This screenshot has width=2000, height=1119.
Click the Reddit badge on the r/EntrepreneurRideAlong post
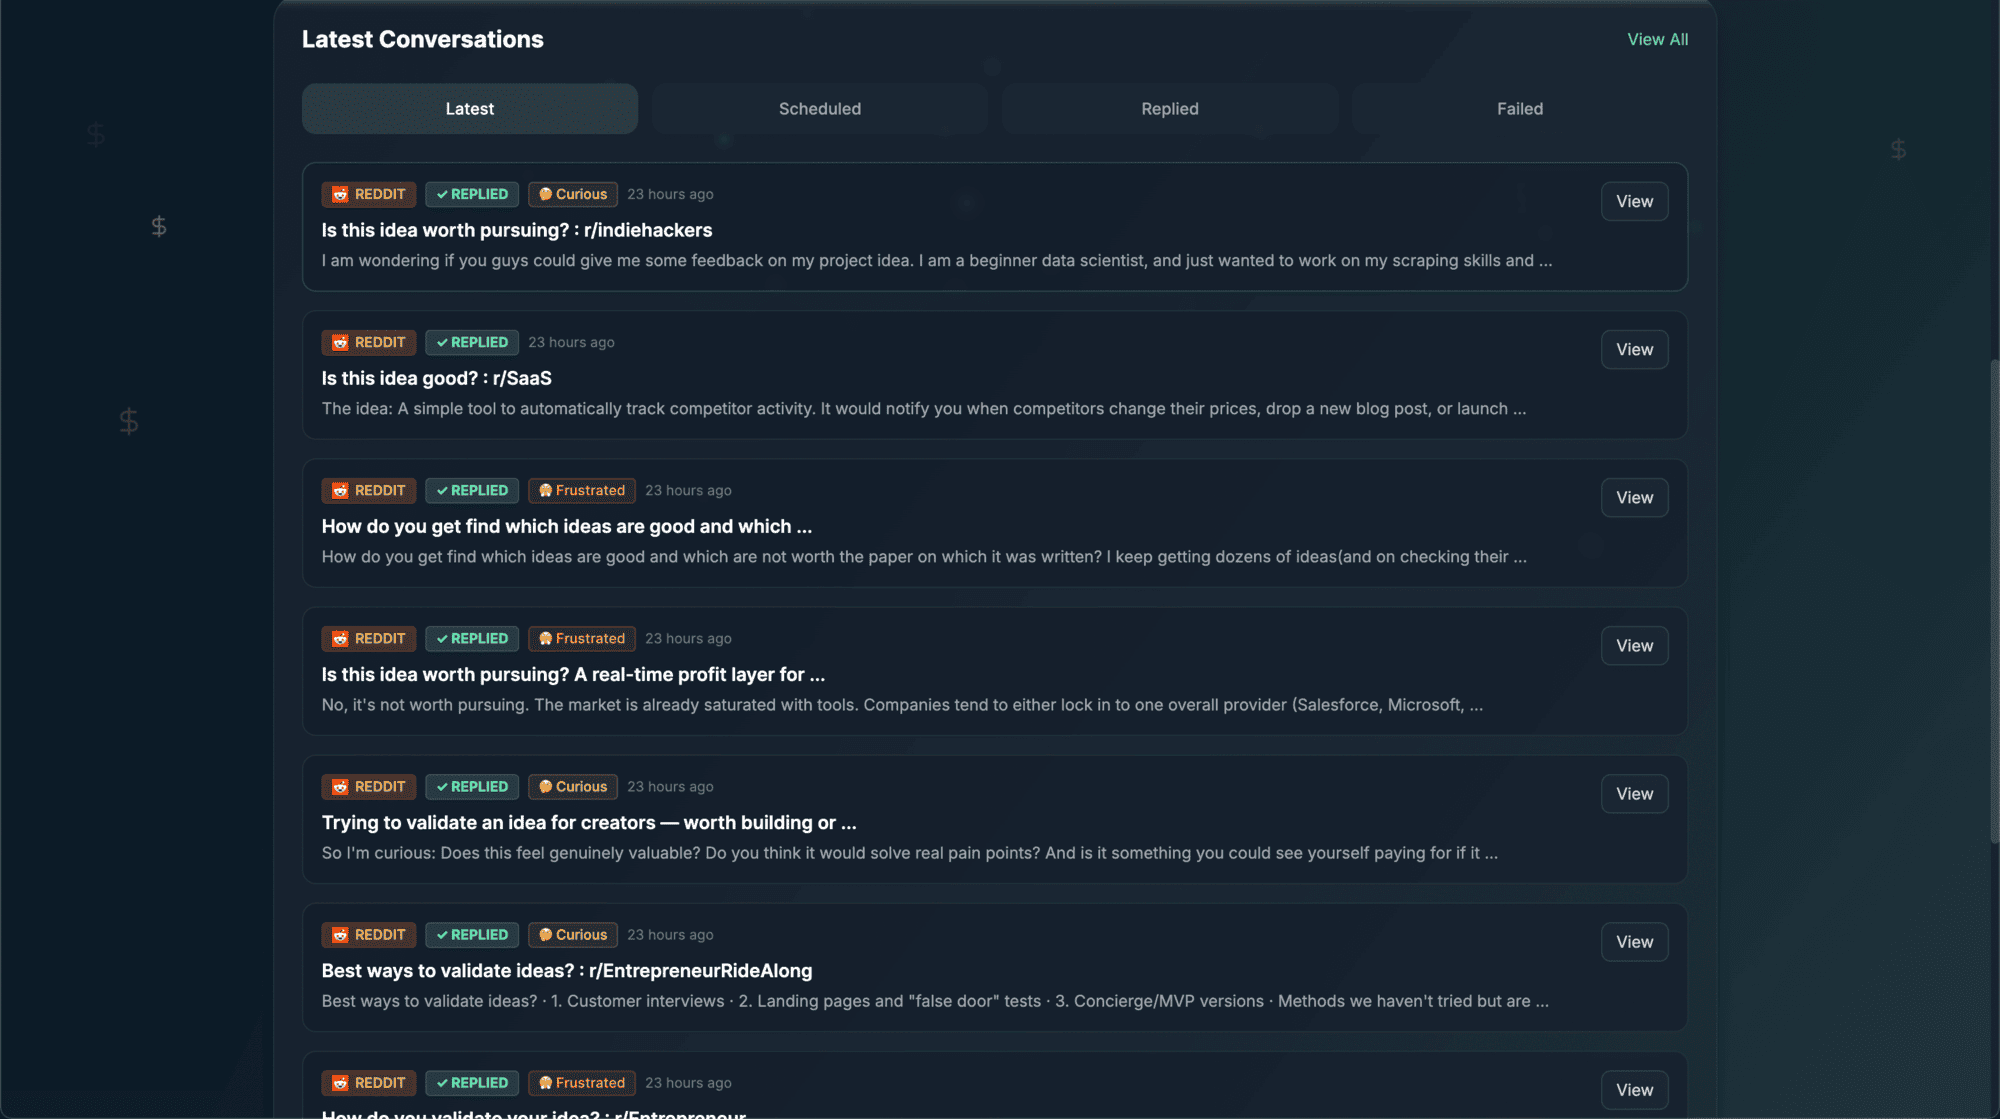point(368,934)
